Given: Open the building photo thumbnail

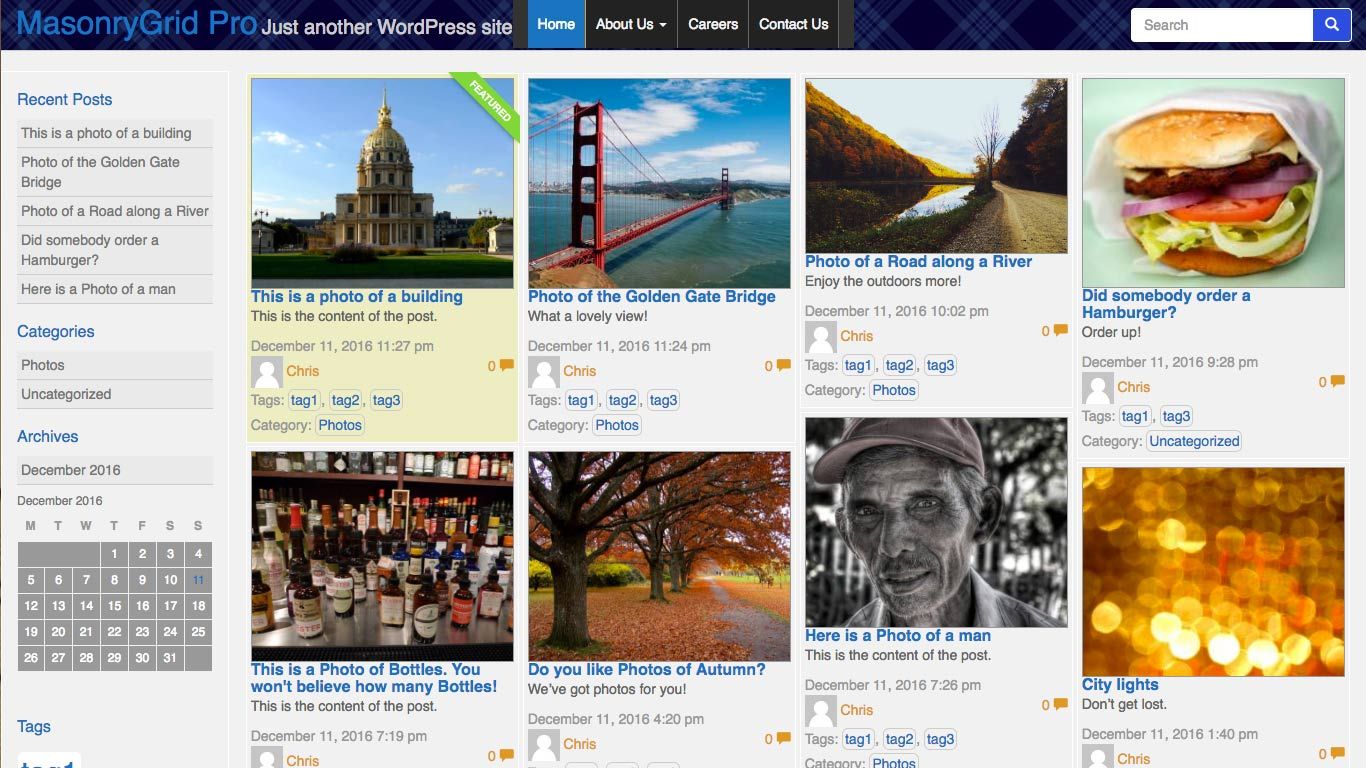Looking at the screenshot, I should pyautogui.click(x=382, y=183).
